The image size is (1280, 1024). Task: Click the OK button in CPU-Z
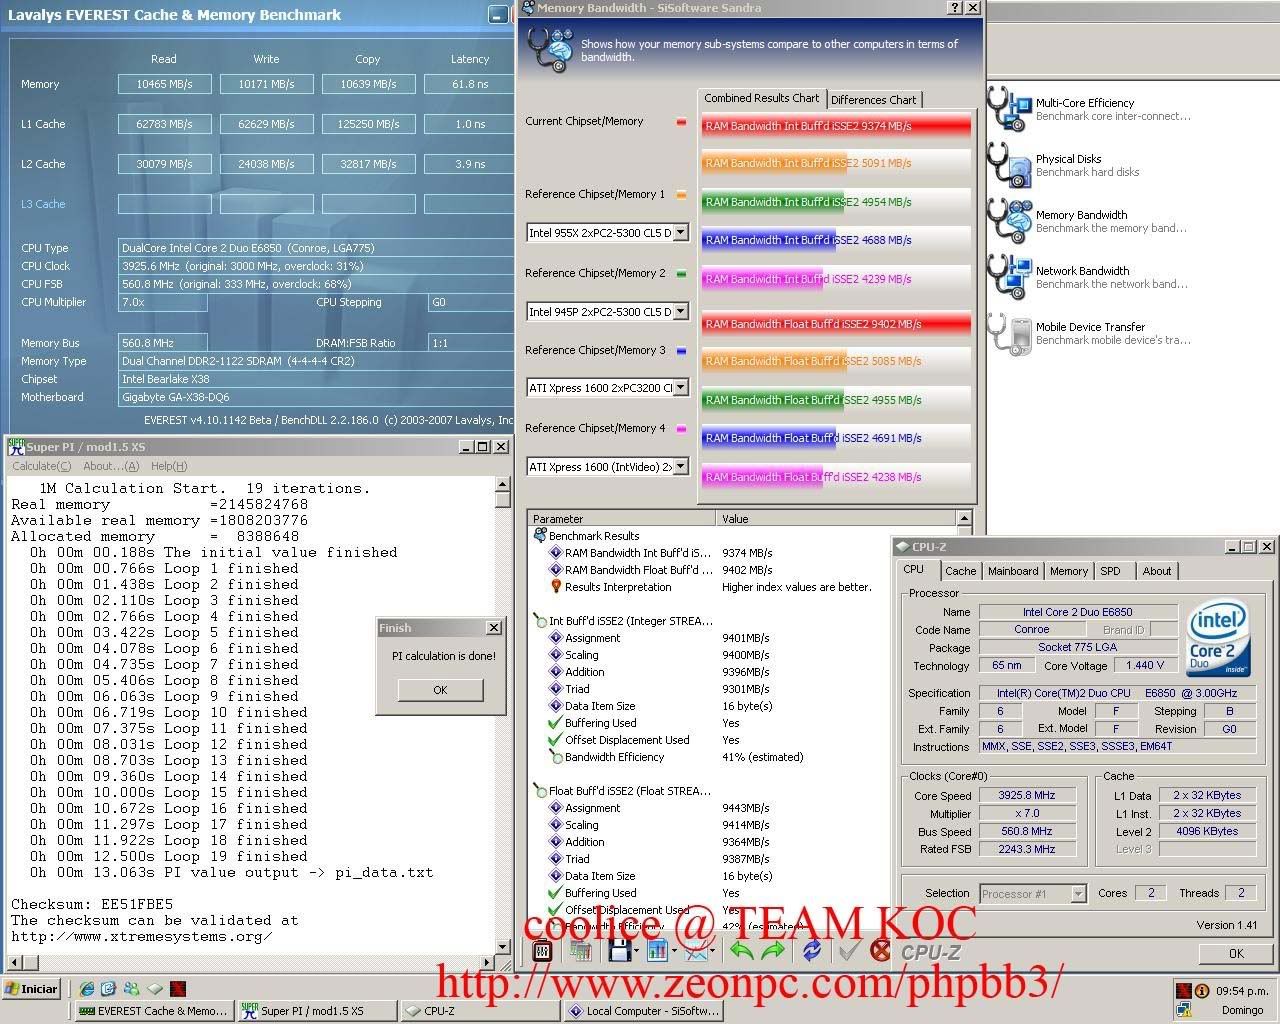(1236, 953)
